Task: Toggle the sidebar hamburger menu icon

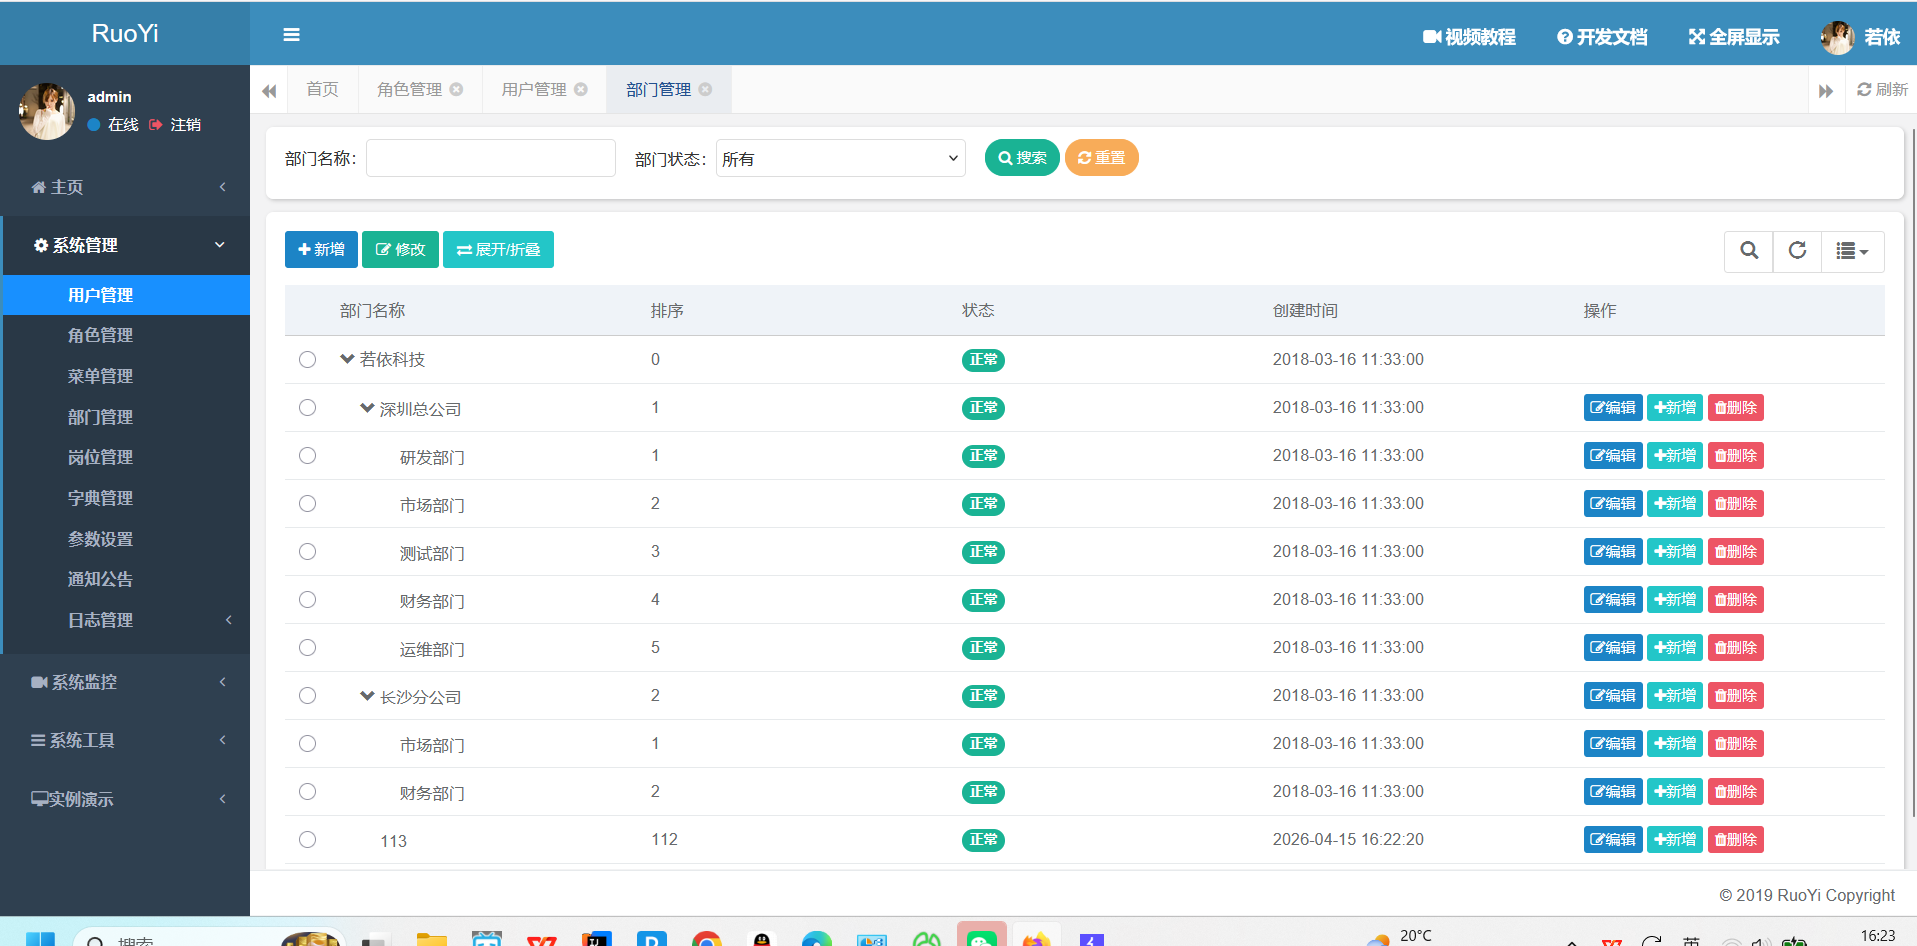Action: (x=292, y=35)
